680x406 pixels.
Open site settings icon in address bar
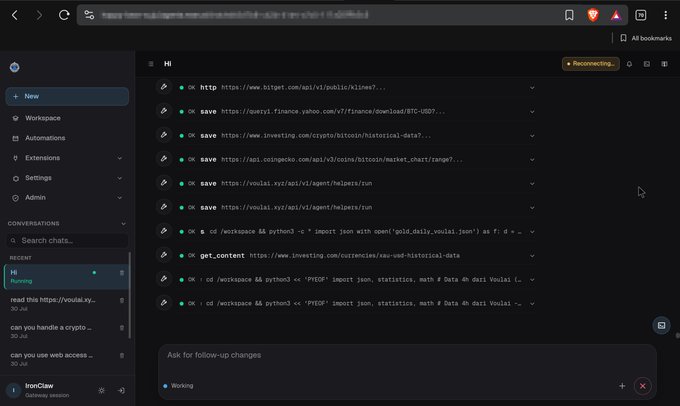click(89, 15)
